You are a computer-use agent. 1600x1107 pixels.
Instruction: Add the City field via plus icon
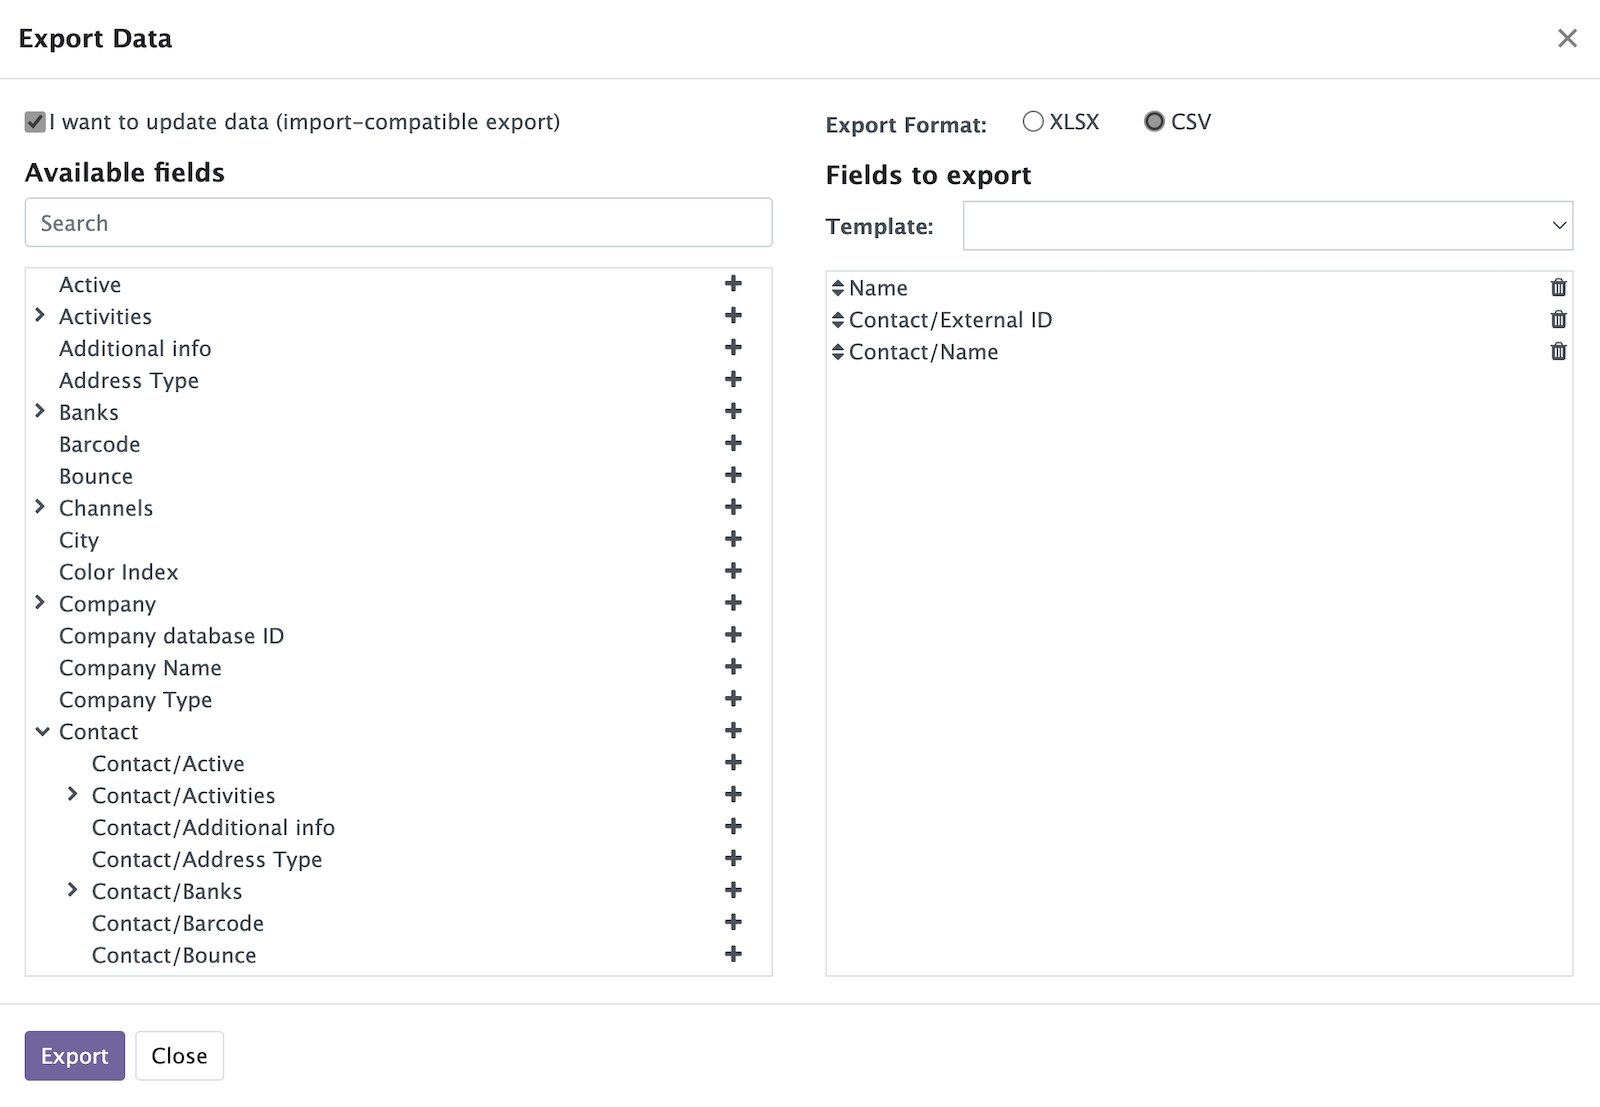[x=733, y=539]
